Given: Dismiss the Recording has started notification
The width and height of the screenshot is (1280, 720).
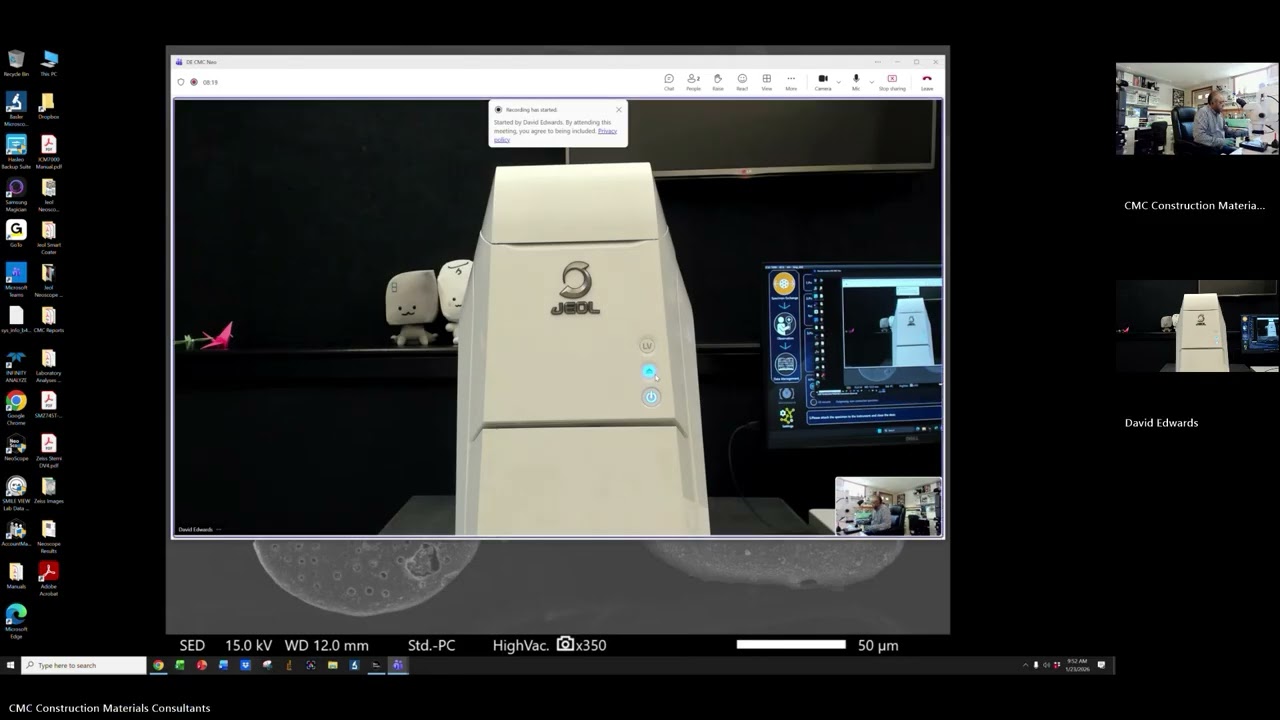Looking at the screenshot, I should [618, 109].
